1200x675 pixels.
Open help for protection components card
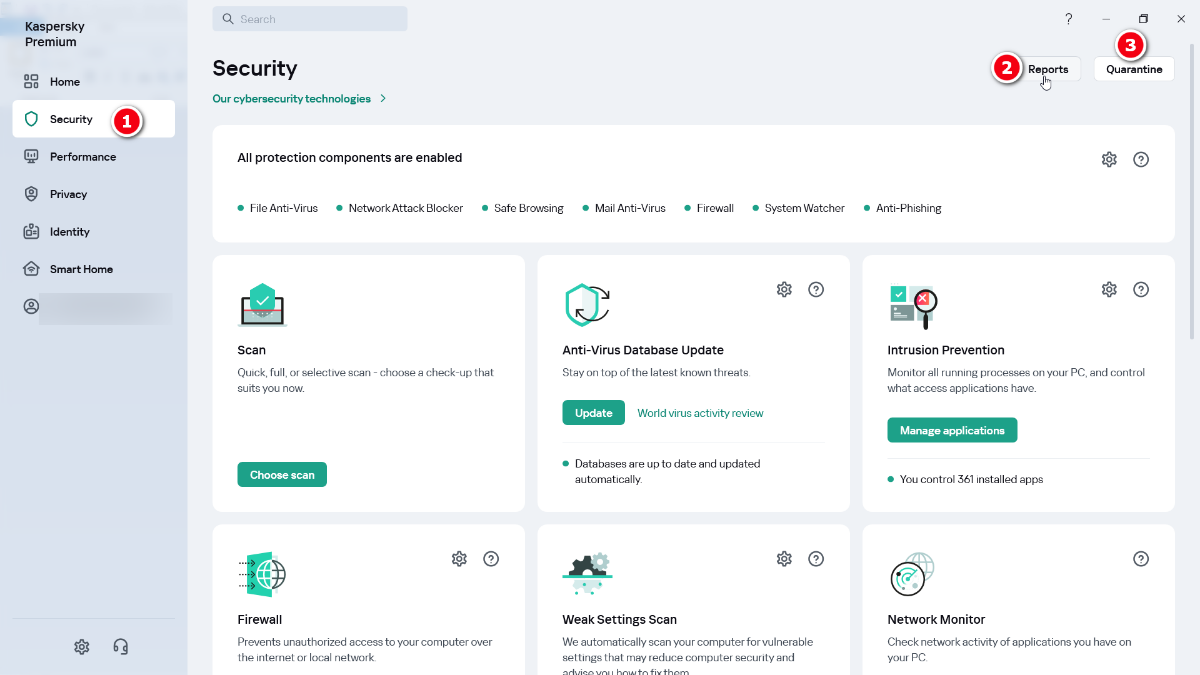pos(1141,159)
